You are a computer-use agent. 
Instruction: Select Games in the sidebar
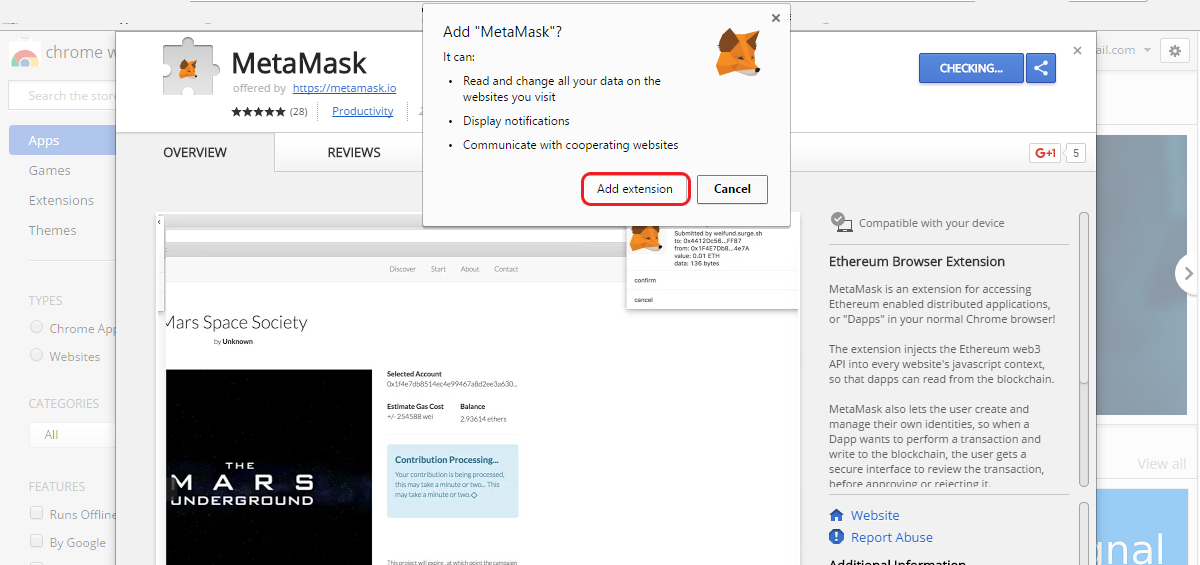point(49,170)
